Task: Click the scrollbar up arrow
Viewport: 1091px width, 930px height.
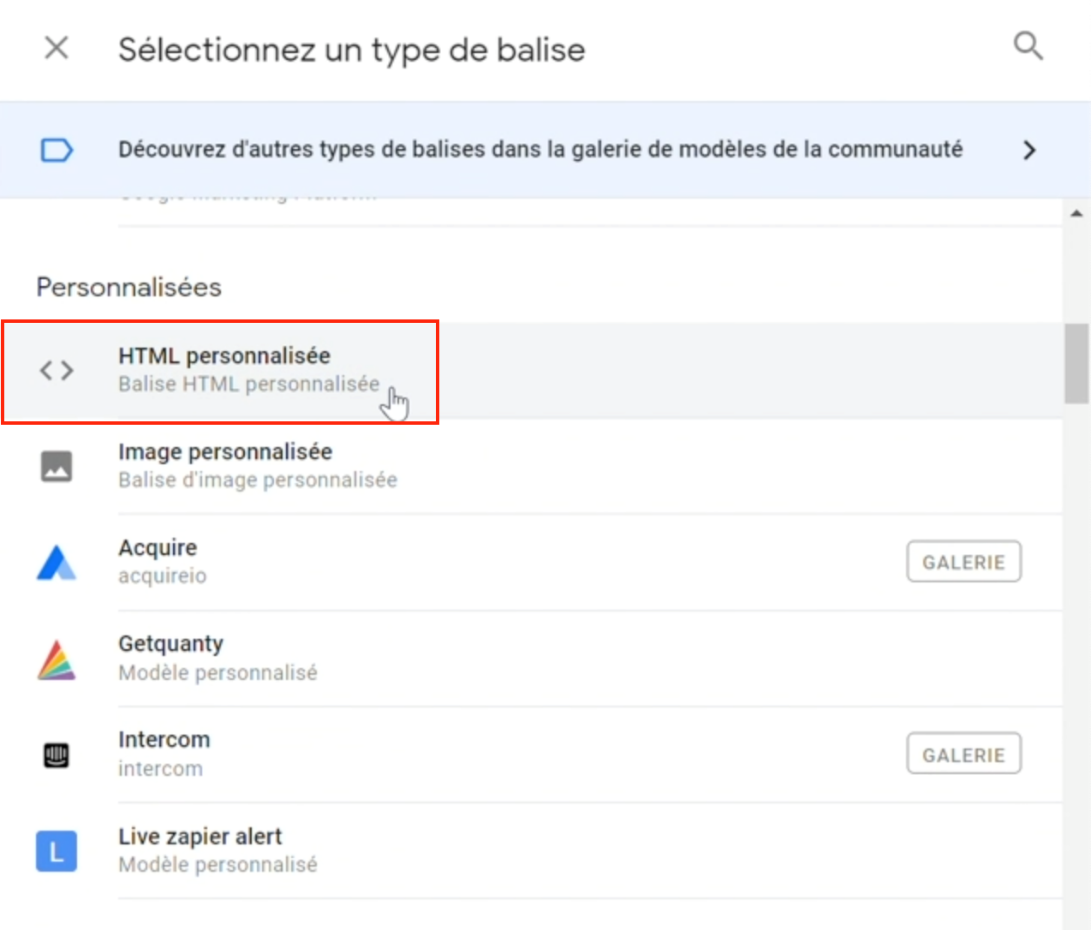Action: (1076, 214)
